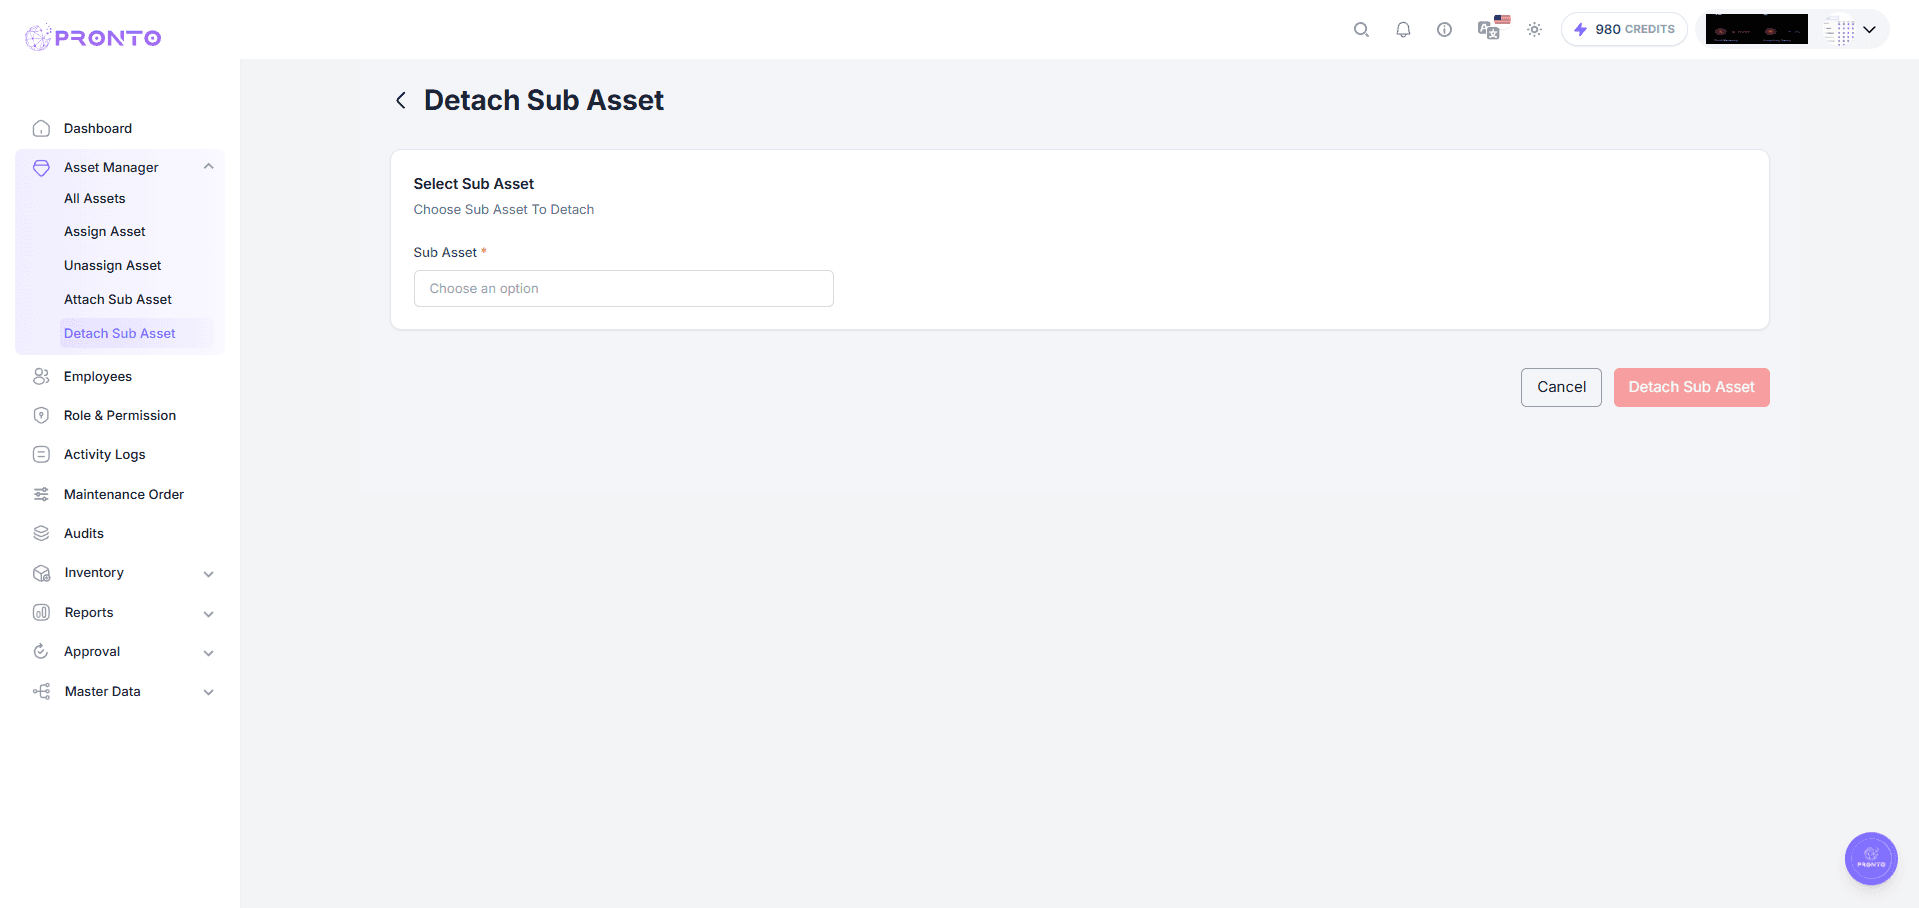1919x908 pixels.
Task: Expand the Inventory section
Action: tap(208, 573)
